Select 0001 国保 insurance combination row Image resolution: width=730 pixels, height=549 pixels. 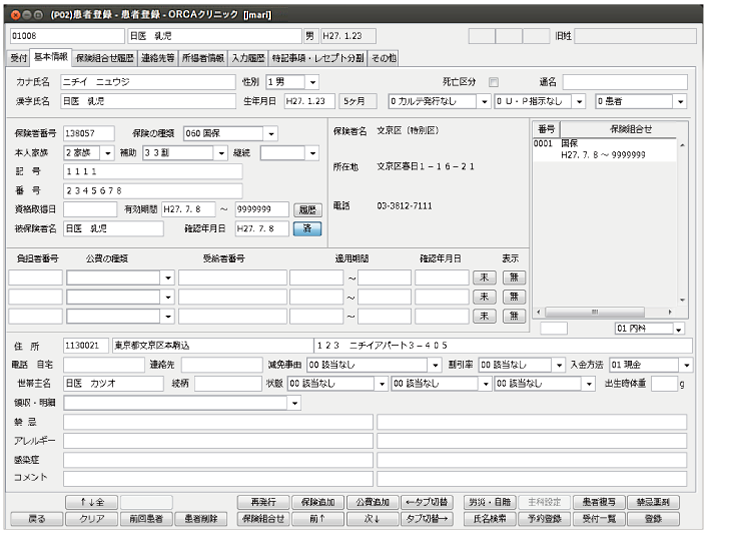tap(604, 149)
